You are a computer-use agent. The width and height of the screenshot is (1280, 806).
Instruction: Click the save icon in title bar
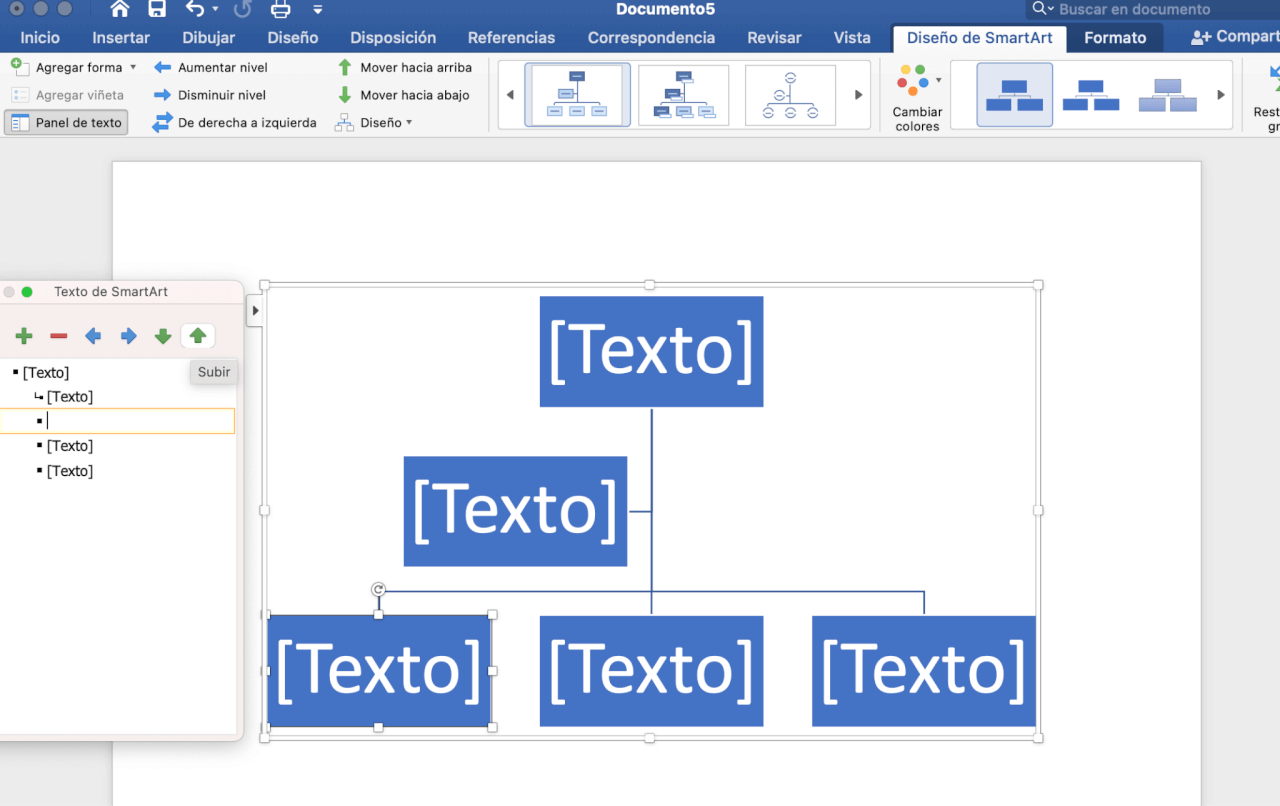pyautogui.click(x=157, y=10)
